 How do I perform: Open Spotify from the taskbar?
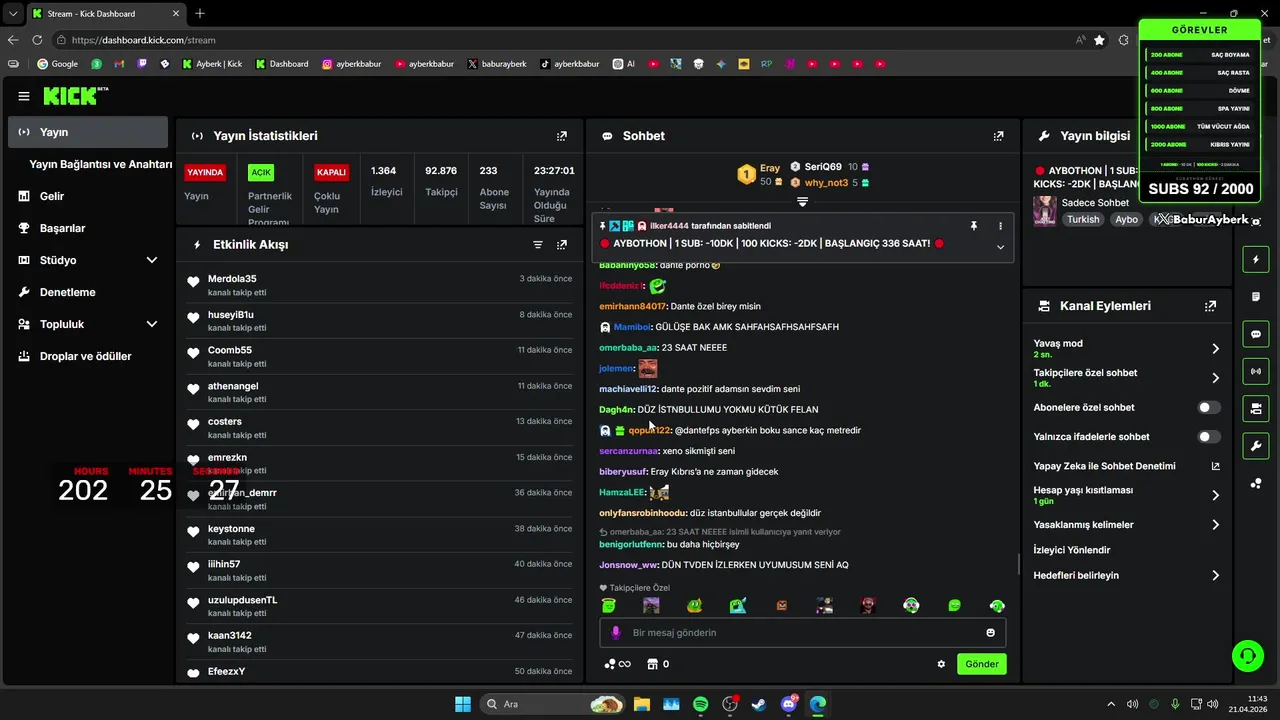click(700, 704)
